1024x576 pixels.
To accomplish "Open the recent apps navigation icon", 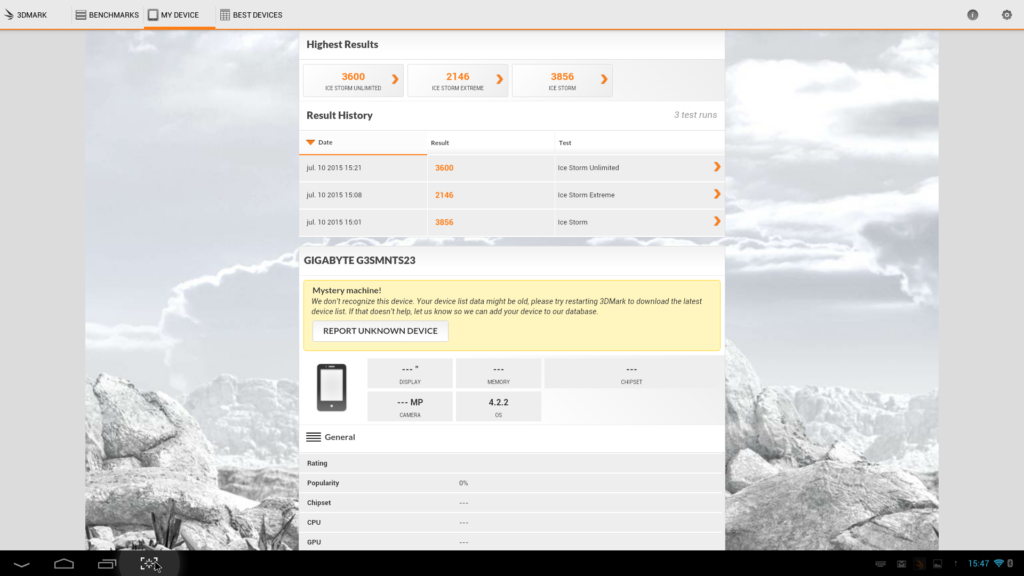I will point(107,564).
